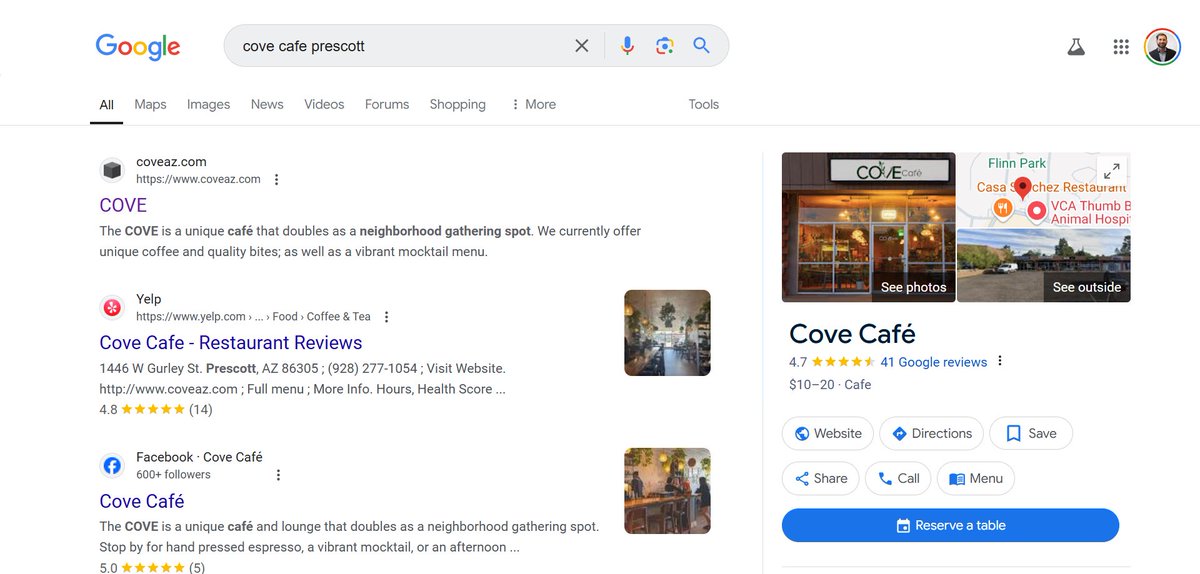Viewport: 1200px width, 574px height.
Task: Click the Cove Café panel heading
Action: pos(852,333)
